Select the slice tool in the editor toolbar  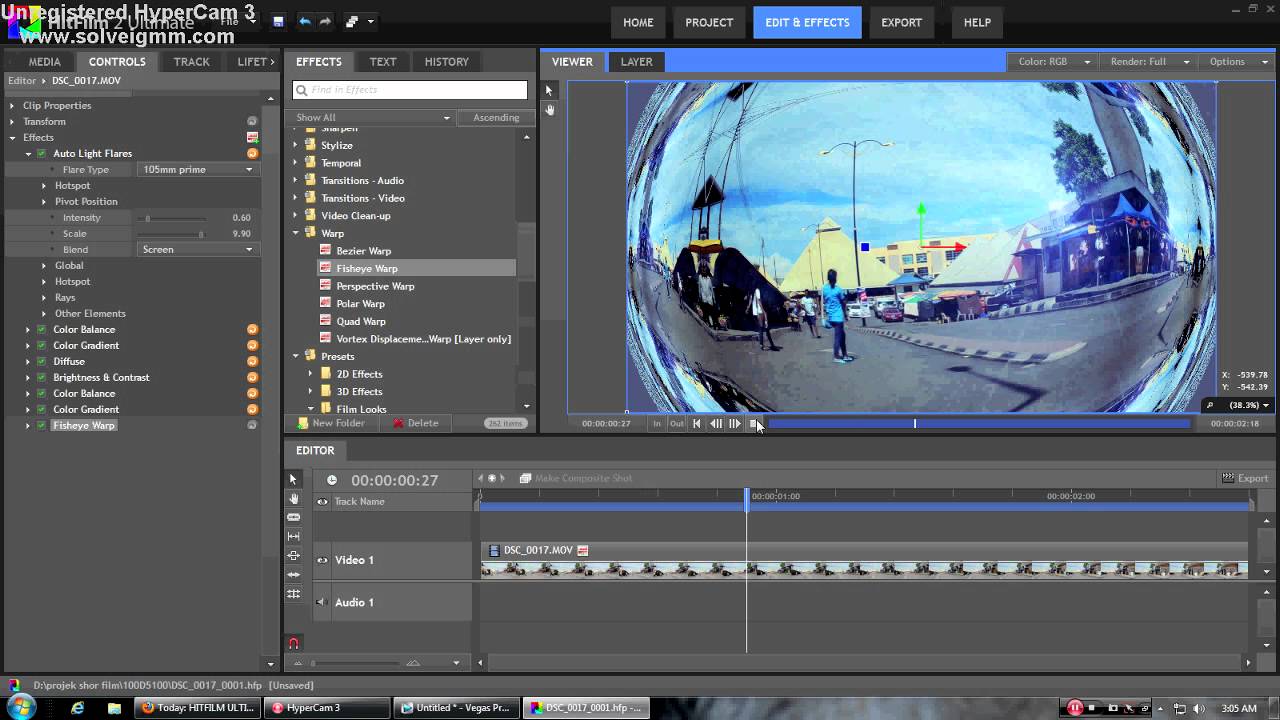[x=293, y=517]
